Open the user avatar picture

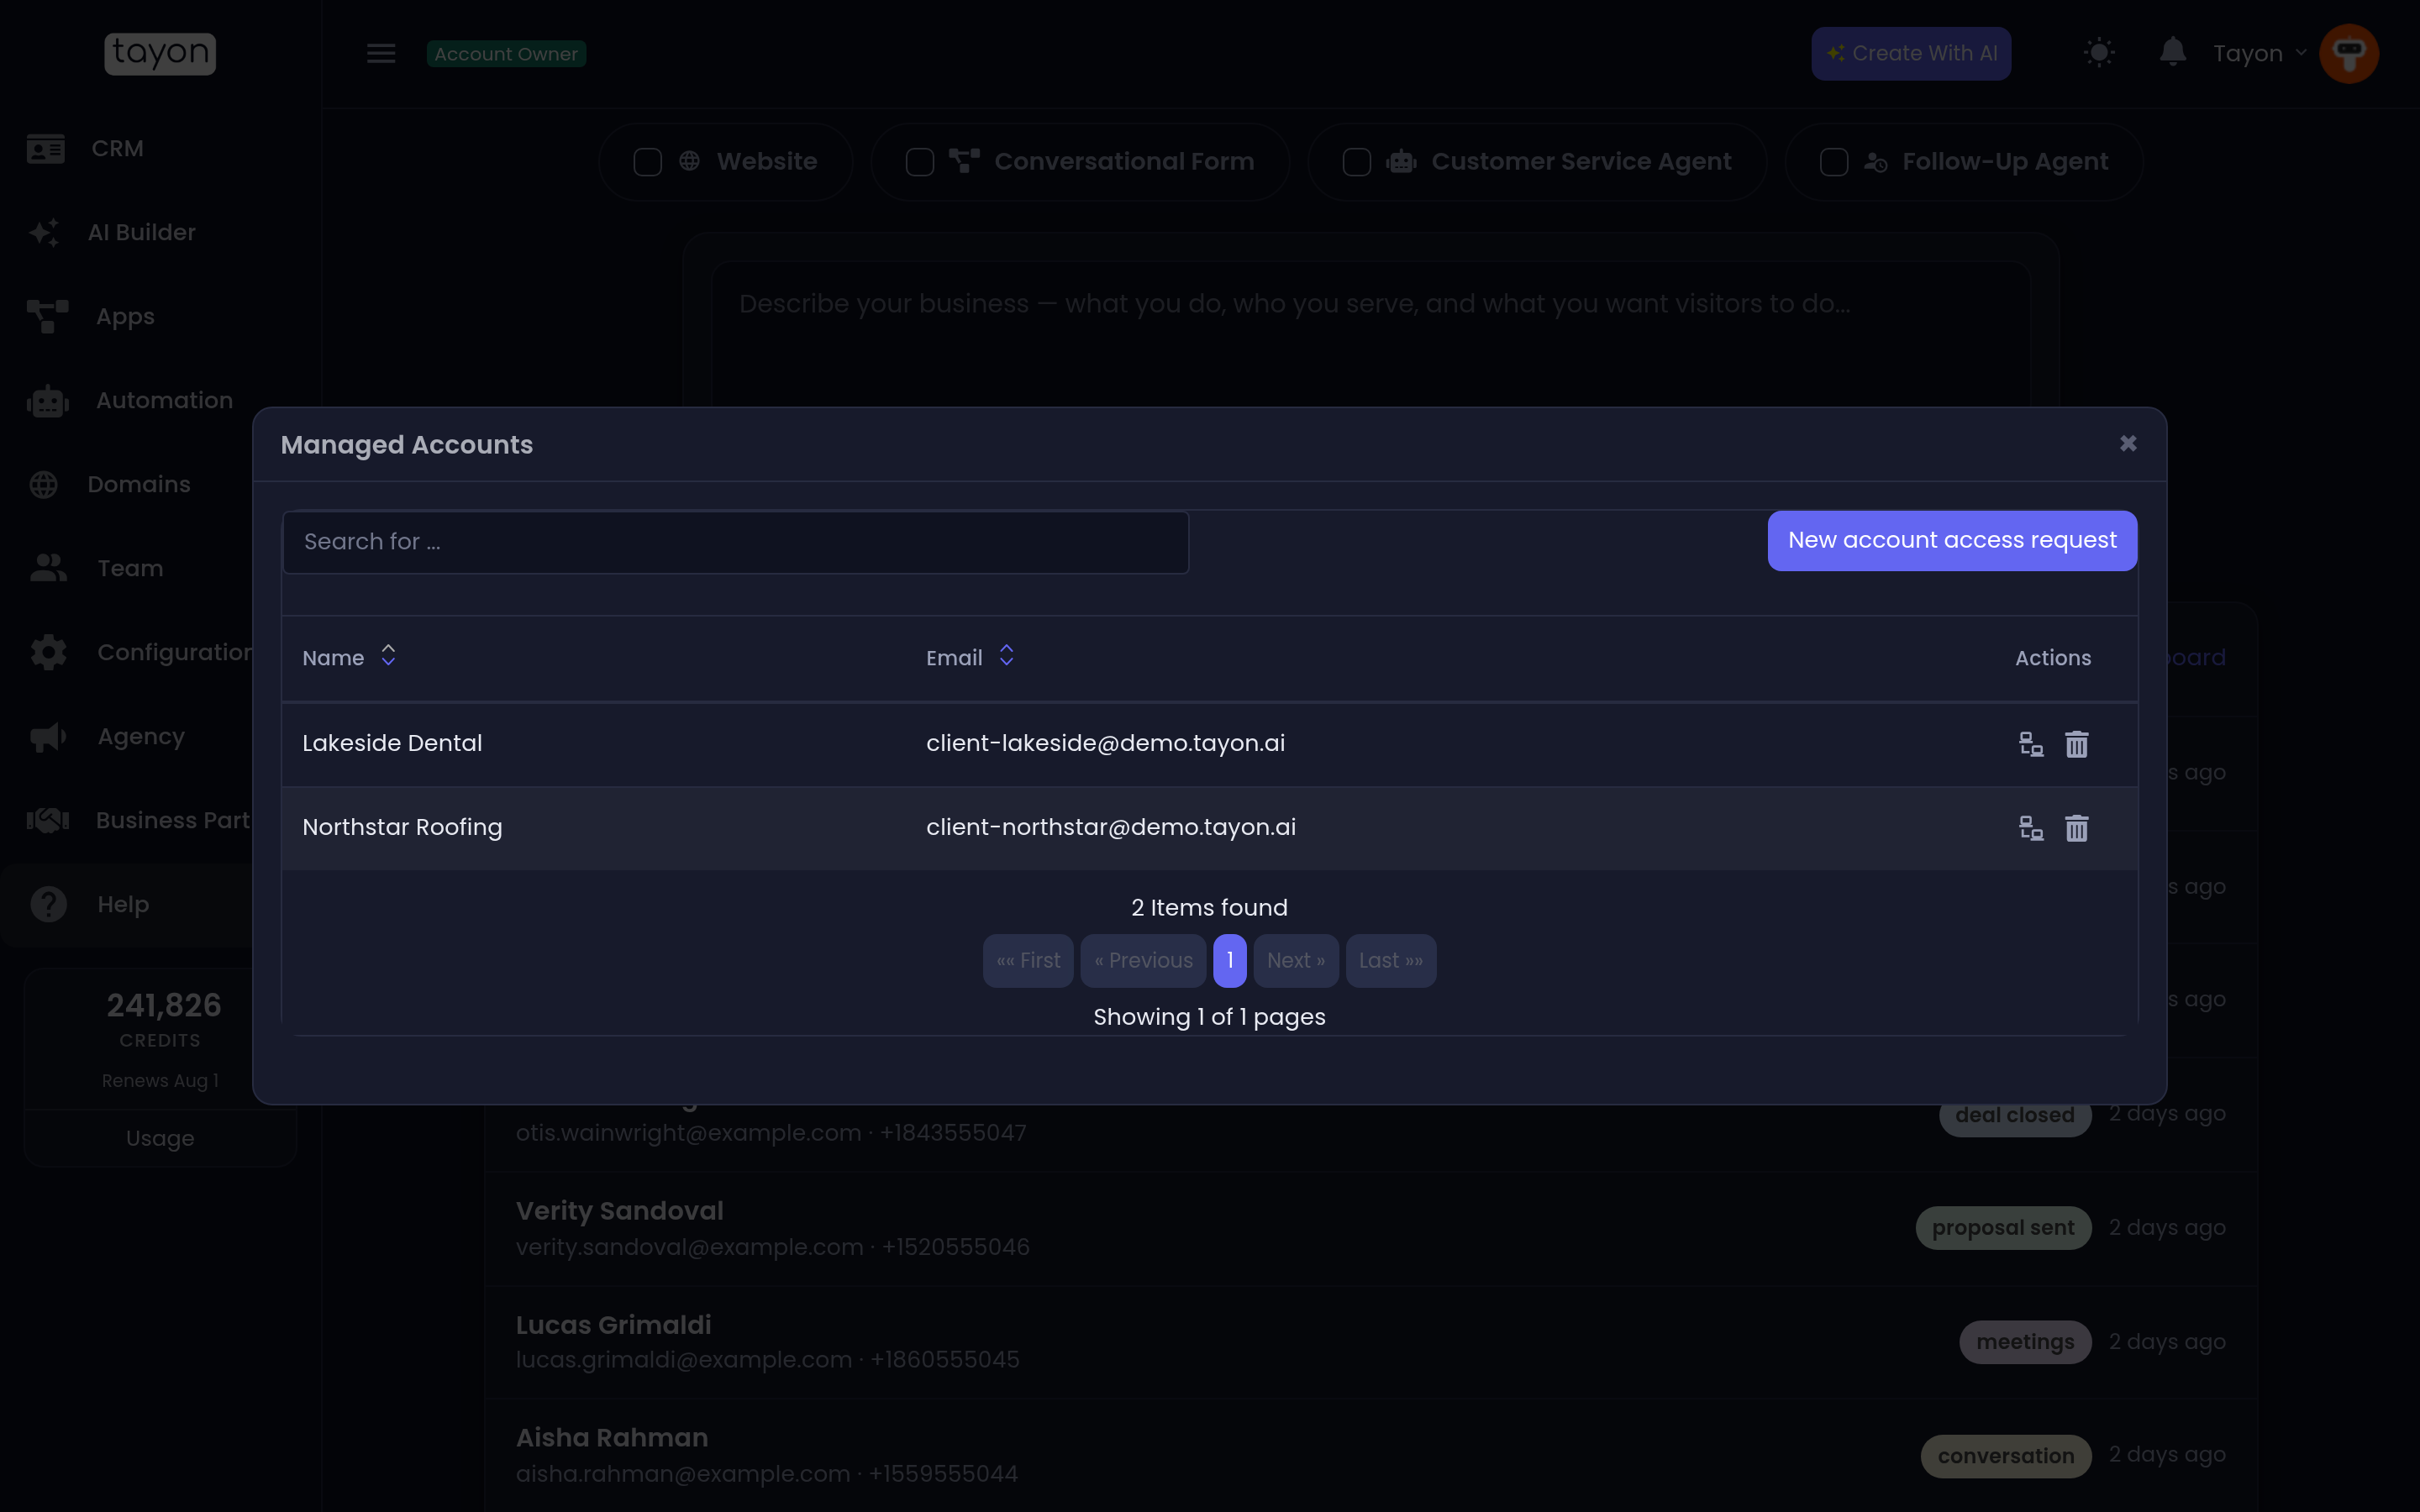coord(2349,53)
